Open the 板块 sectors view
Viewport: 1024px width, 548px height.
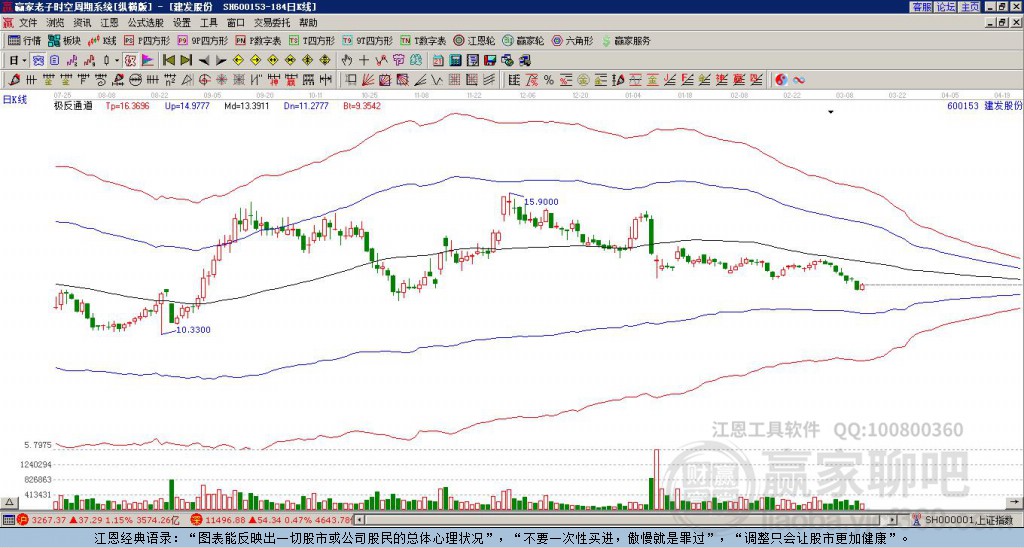tap(65, 40)
